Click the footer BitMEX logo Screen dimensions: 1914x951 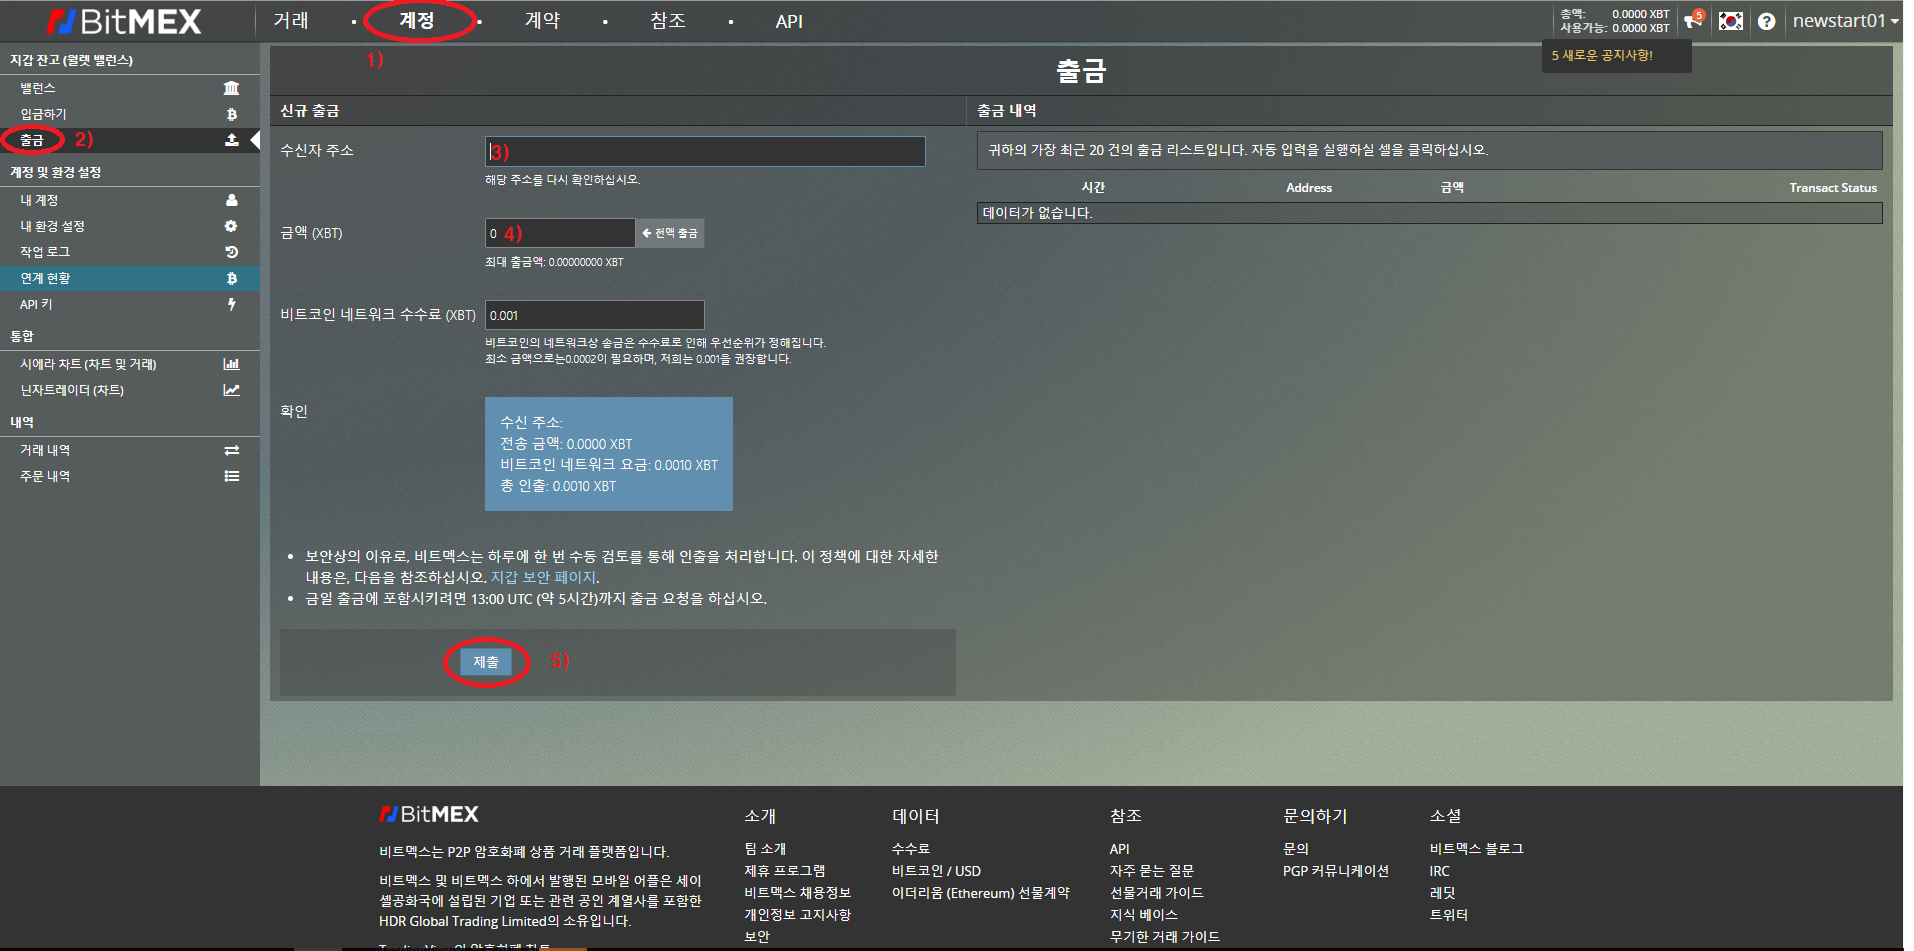pos(429,814)
